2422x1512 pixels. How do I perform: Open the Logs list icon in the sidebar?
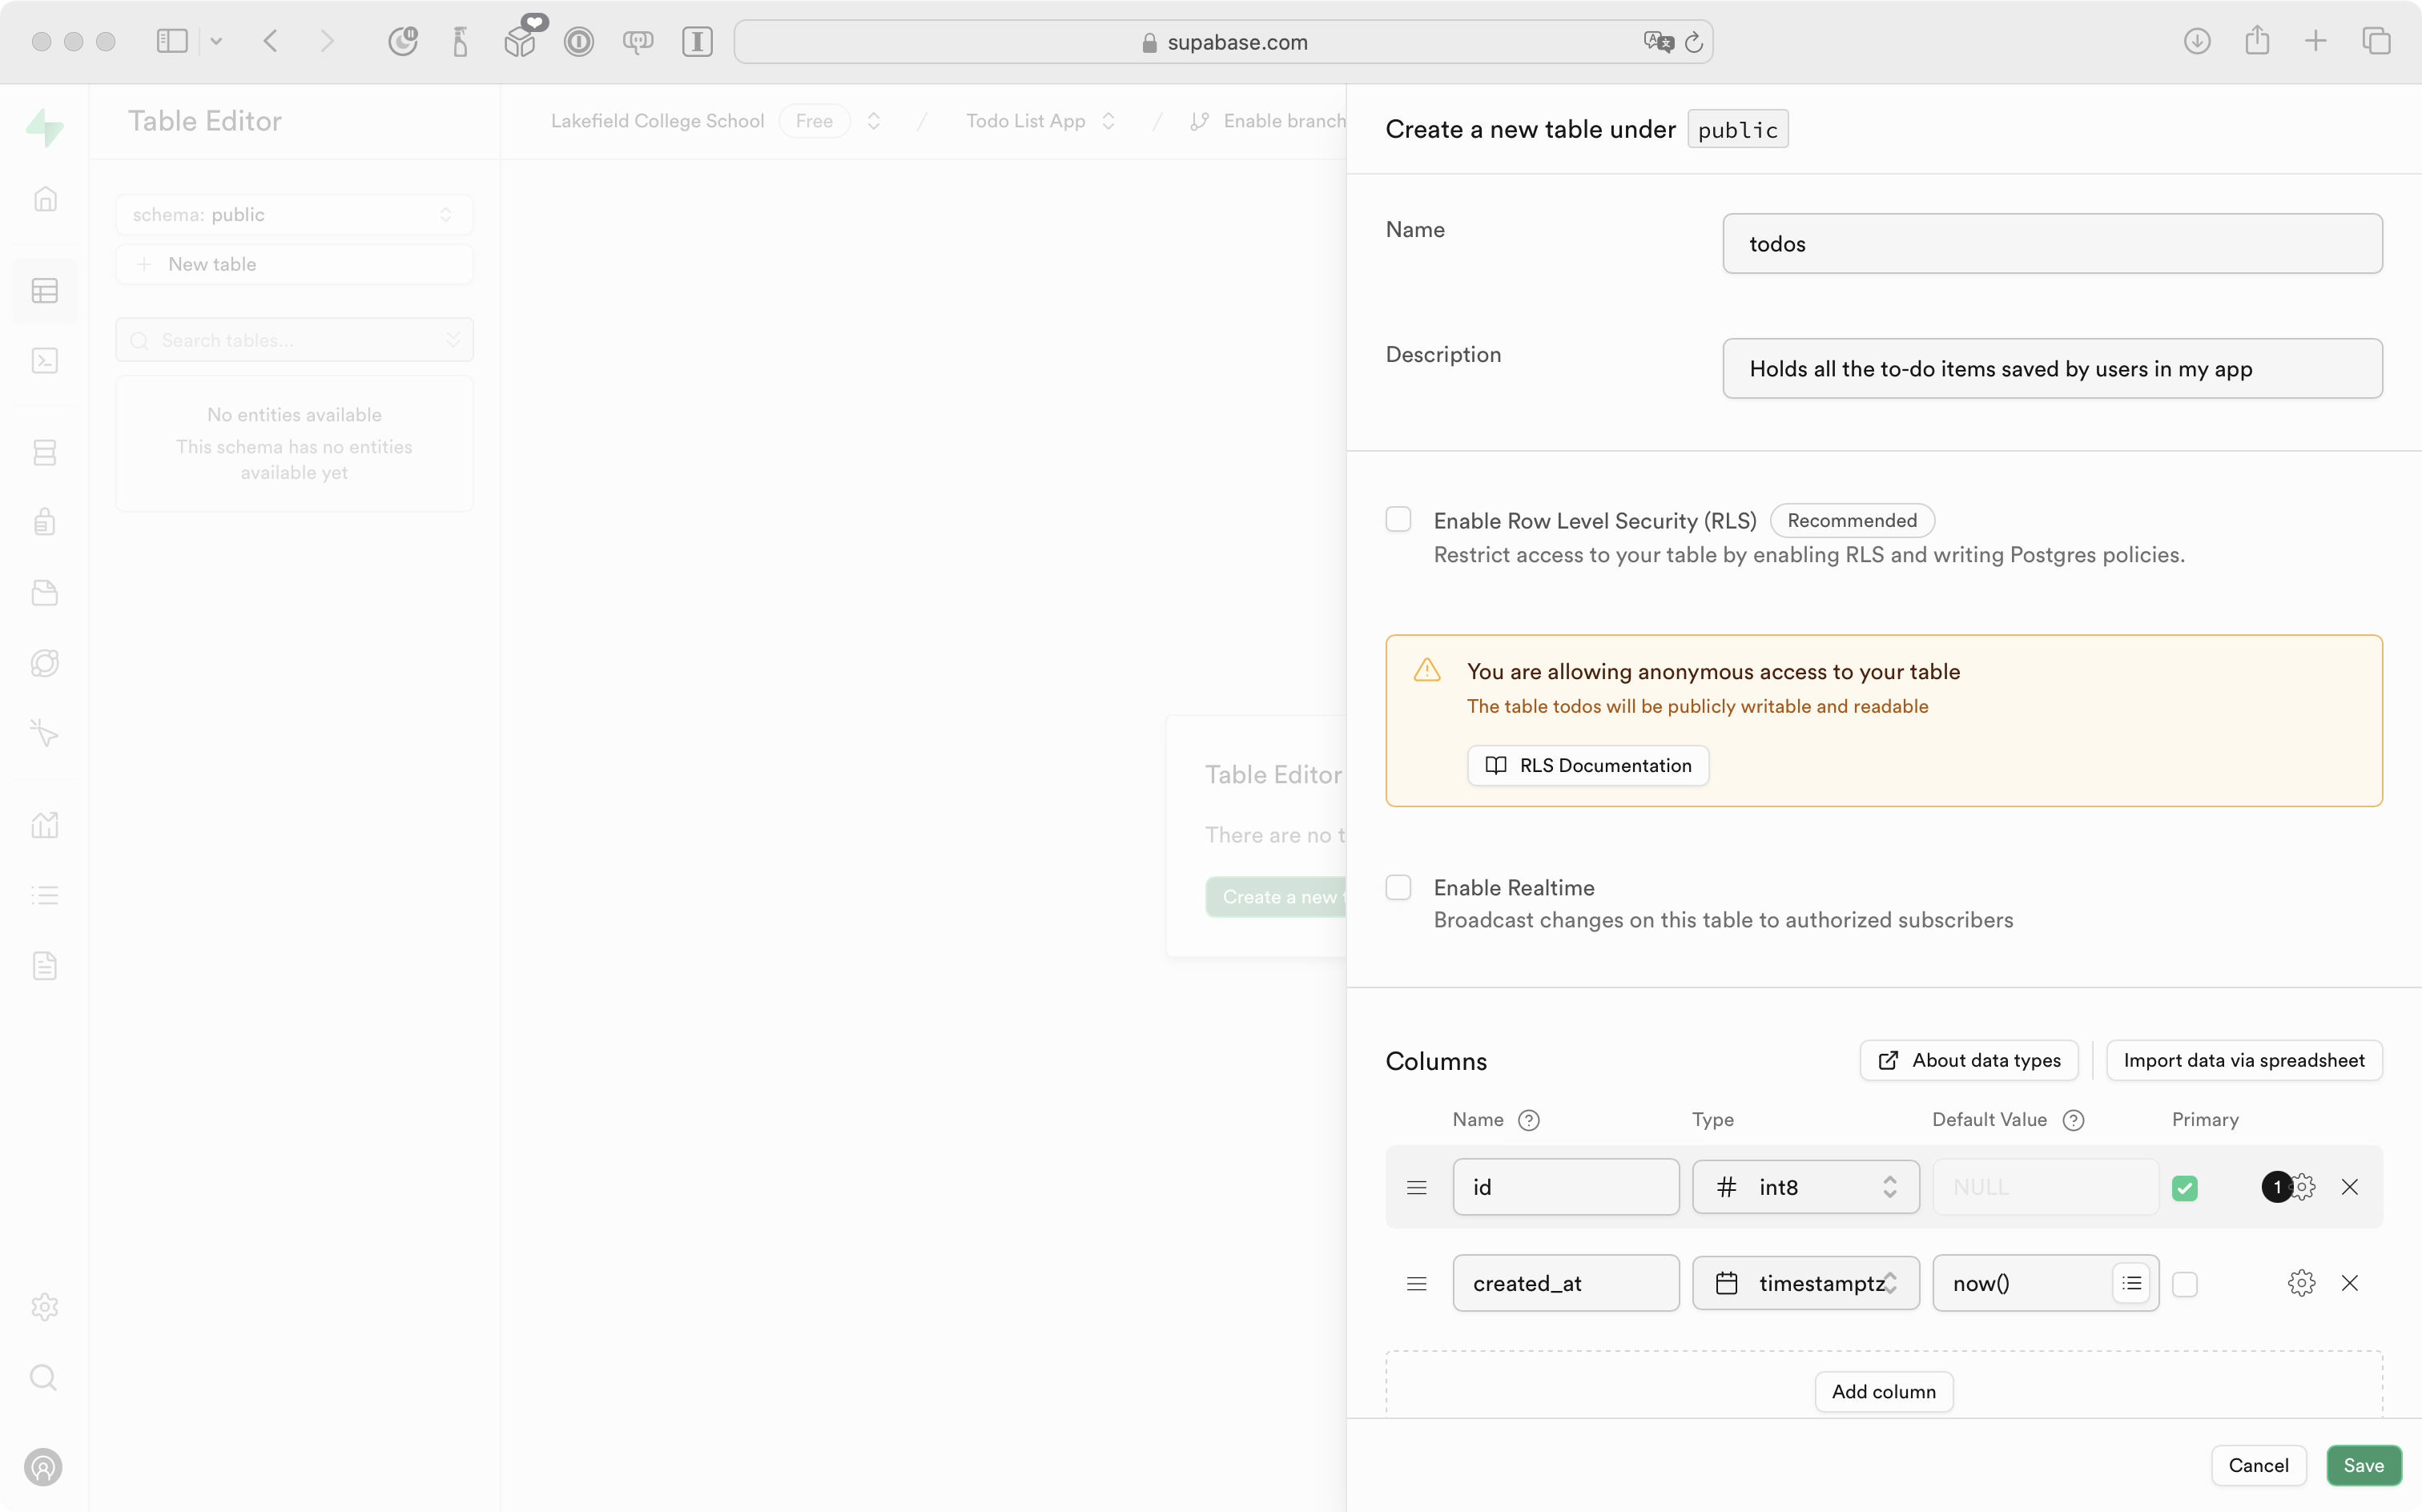click(x=45, y=894)
